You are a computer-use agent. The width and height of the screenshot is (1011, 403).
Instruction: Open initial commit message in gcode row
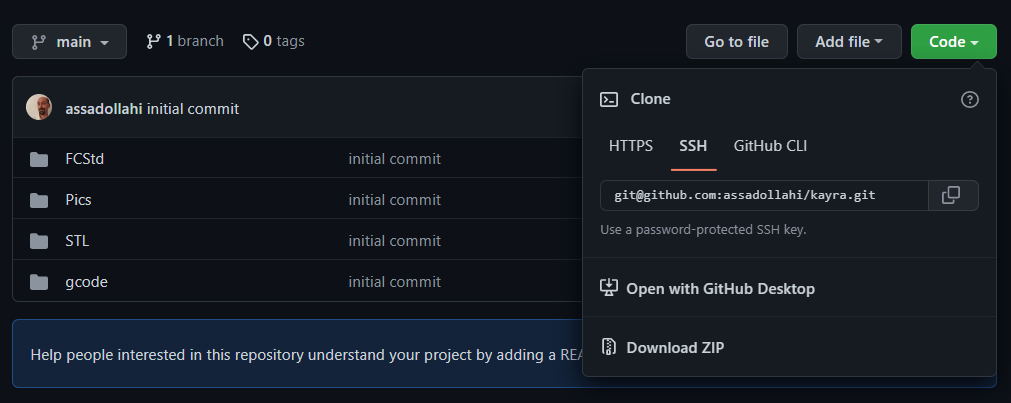tap(395, 282)
